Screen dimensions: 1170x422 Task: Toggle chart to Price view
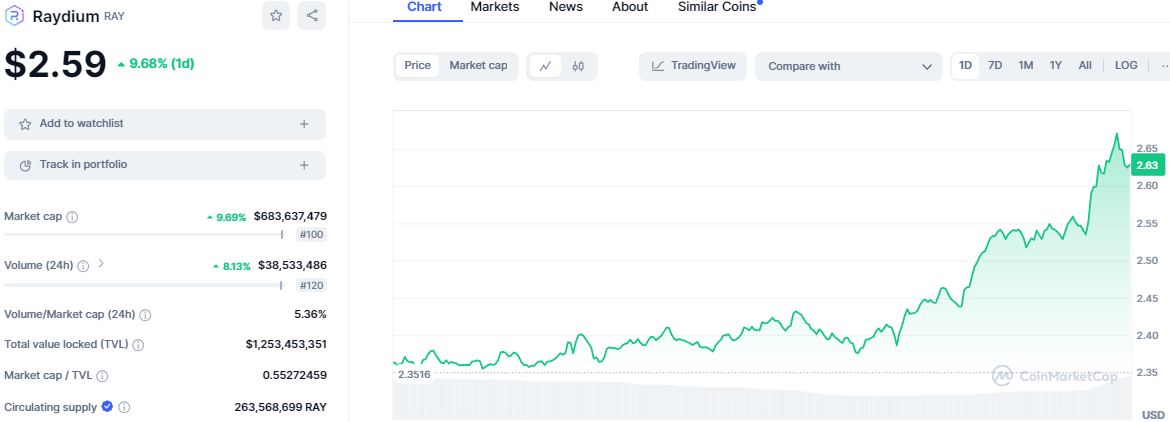418,66
